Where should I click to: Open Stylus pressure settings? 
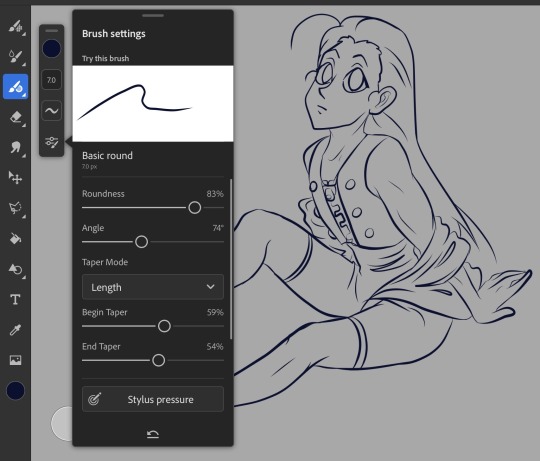point(153,399)
